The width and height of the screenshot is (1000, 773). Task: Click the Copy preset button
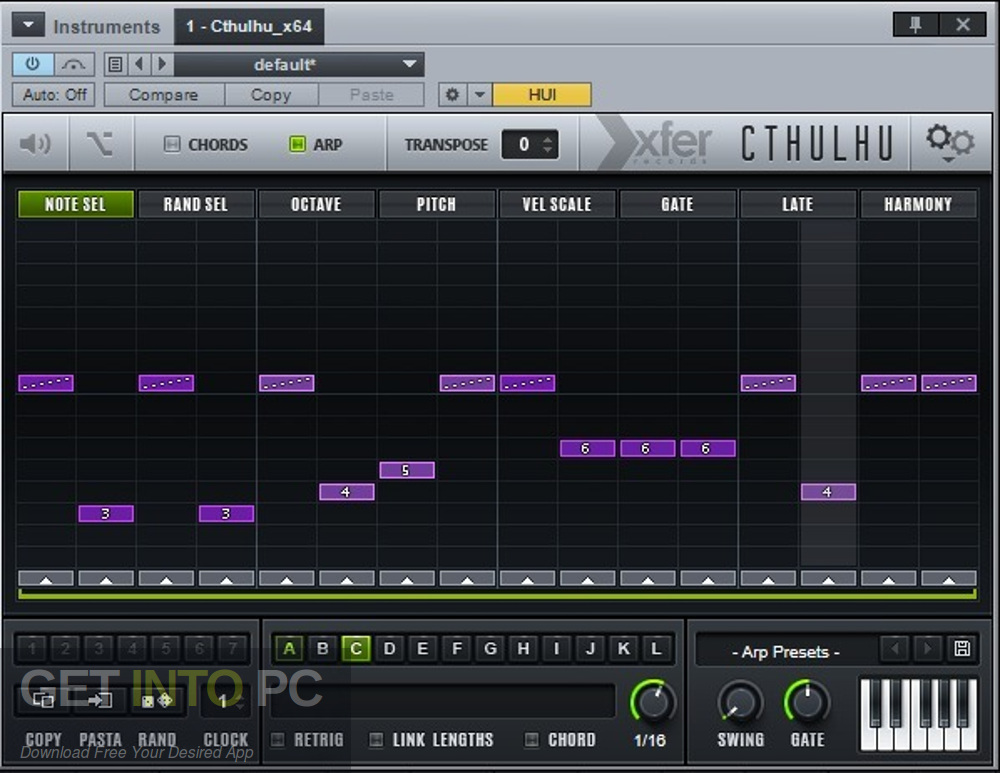point(271,95)
